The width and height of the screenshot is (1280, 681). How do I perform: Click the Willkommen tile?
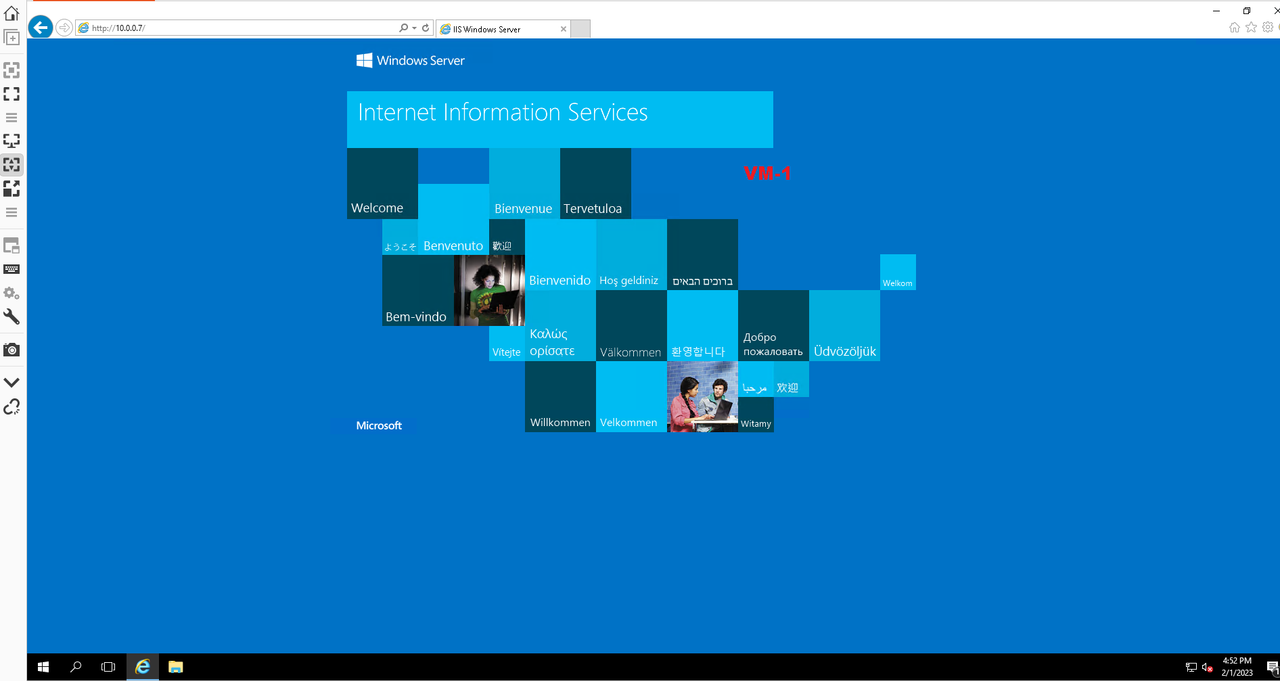pyautogui.click(x=560, y=397)
